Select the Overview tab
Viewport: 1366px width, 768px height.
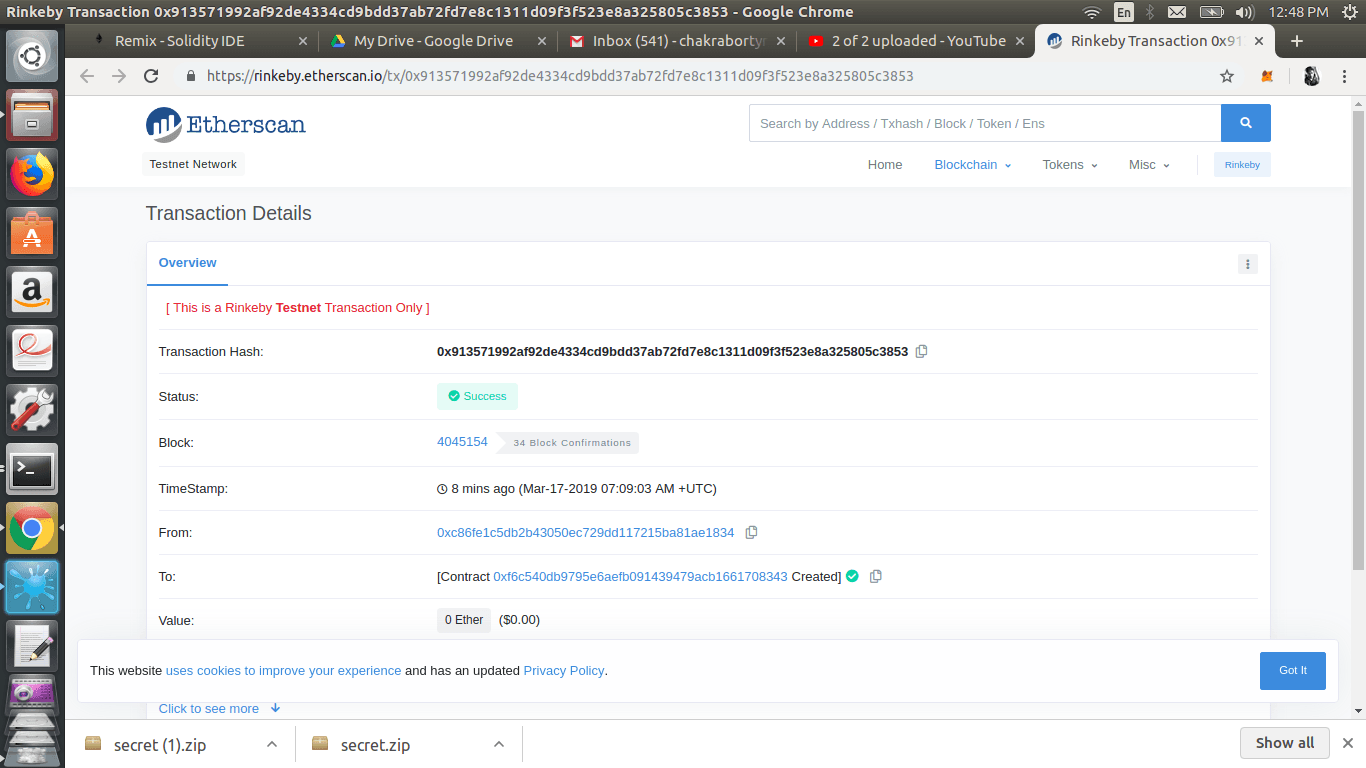click(187, 263)
